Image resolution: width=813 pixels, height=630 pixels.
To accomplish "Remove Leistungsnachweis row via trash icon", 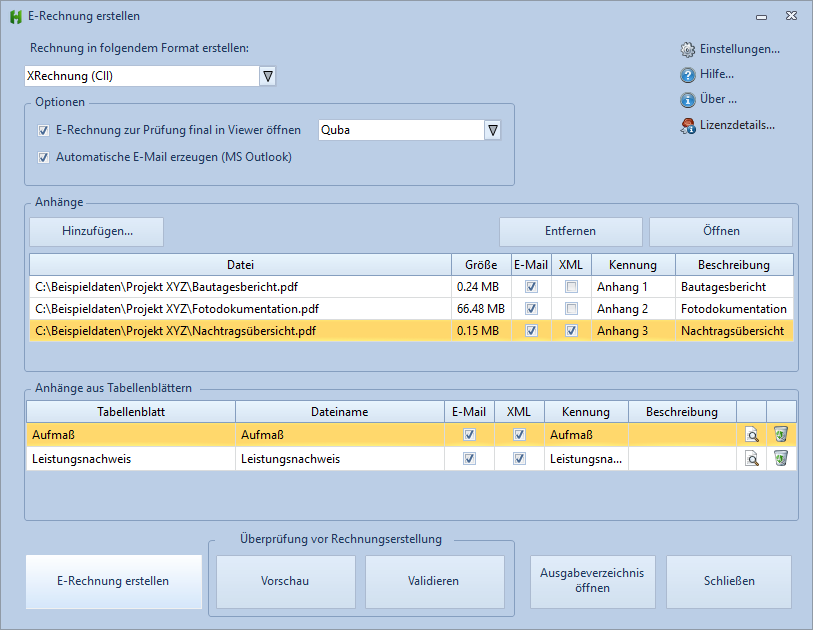I will (781, 458).
